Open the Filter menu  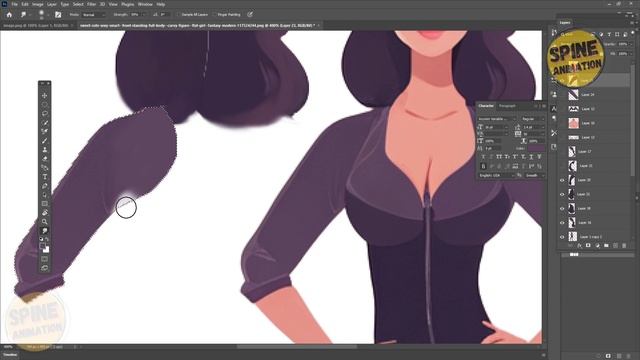pos(91,4)
